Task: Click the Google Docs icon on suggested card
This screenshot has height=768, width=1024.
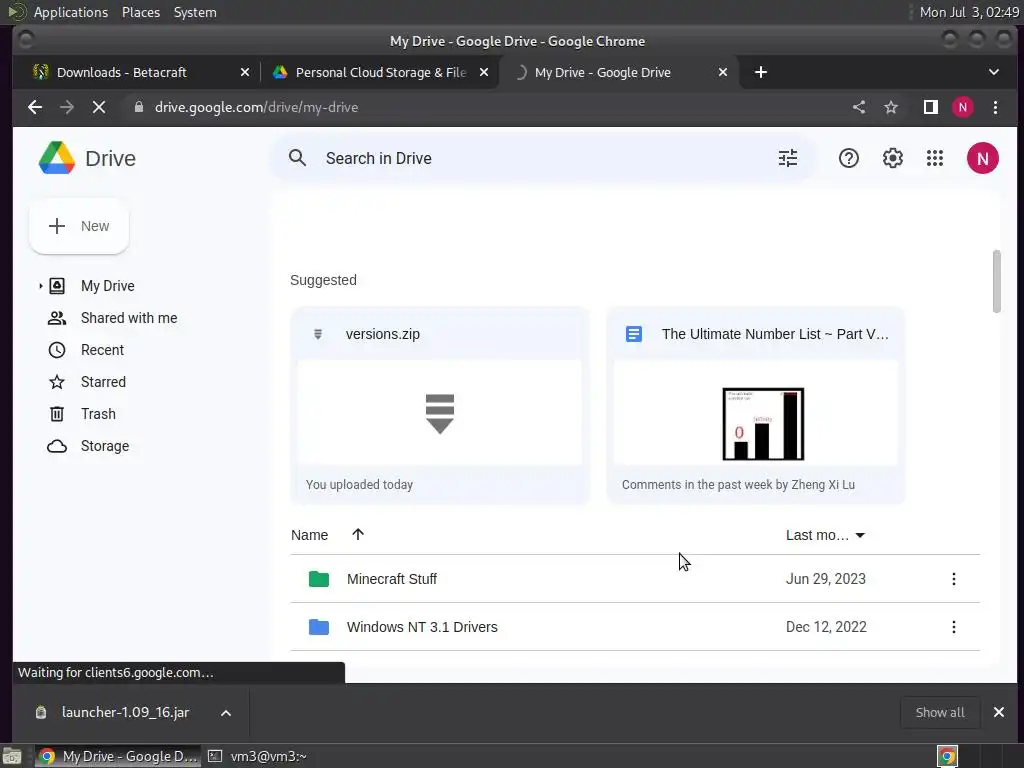Action: click(633, 334)
